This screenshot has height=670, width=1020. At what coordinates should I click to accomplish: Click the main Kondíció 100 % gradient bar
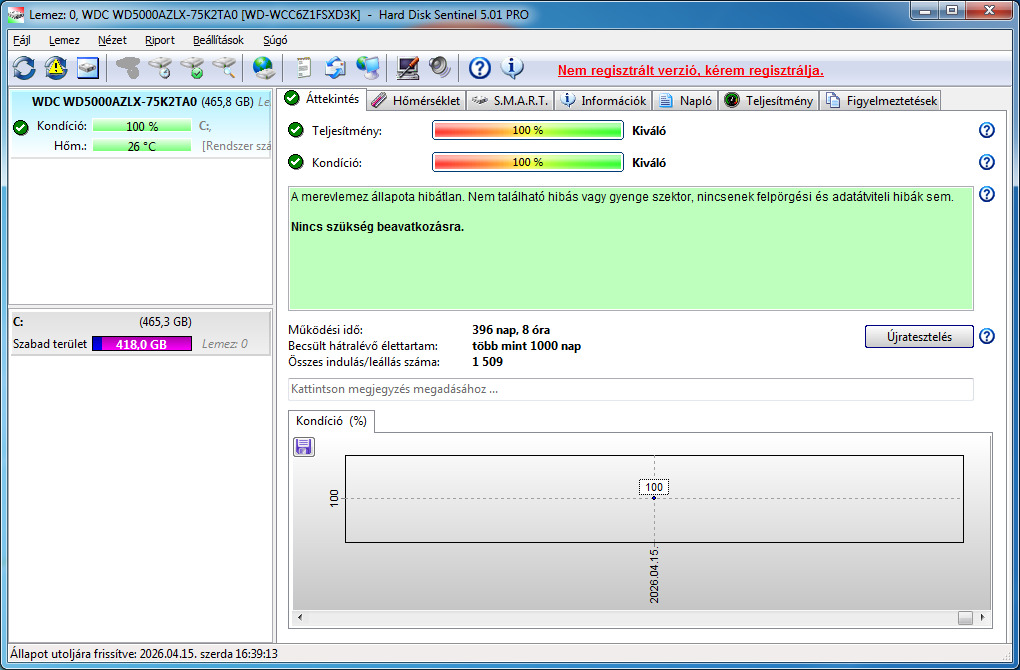(528, 162)
